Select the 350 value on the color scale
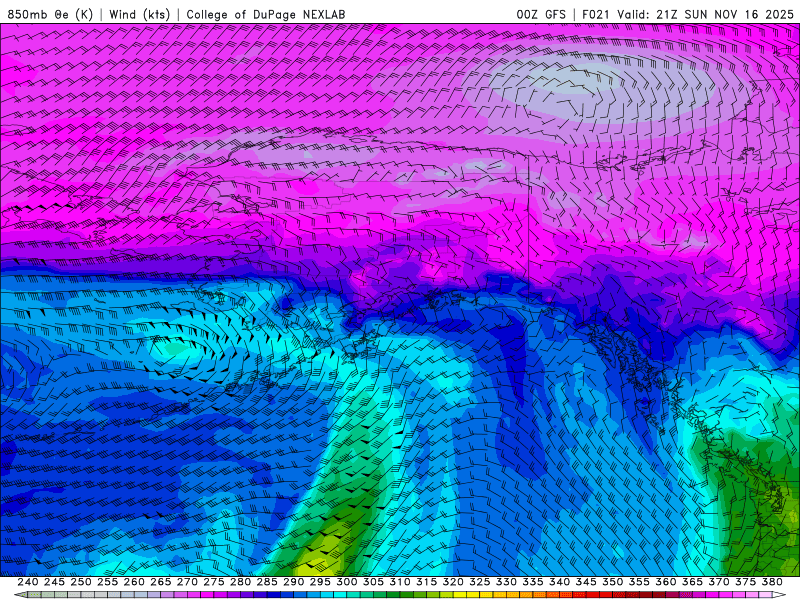 pos(612,582)
